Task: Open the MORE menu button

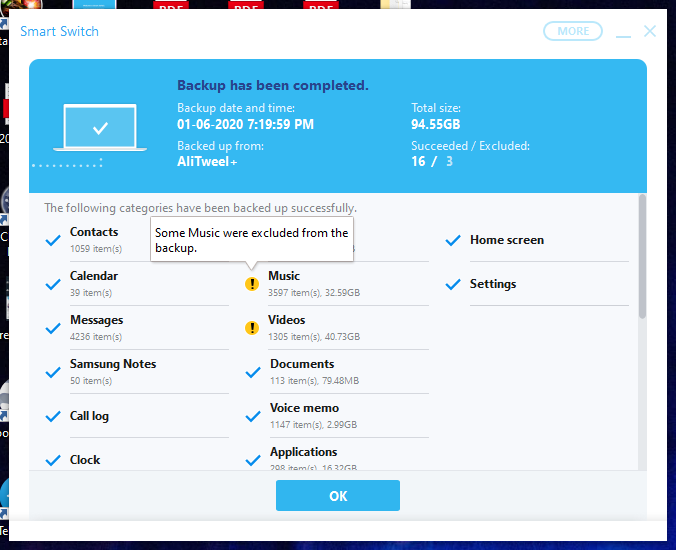Action: [573, 31]
